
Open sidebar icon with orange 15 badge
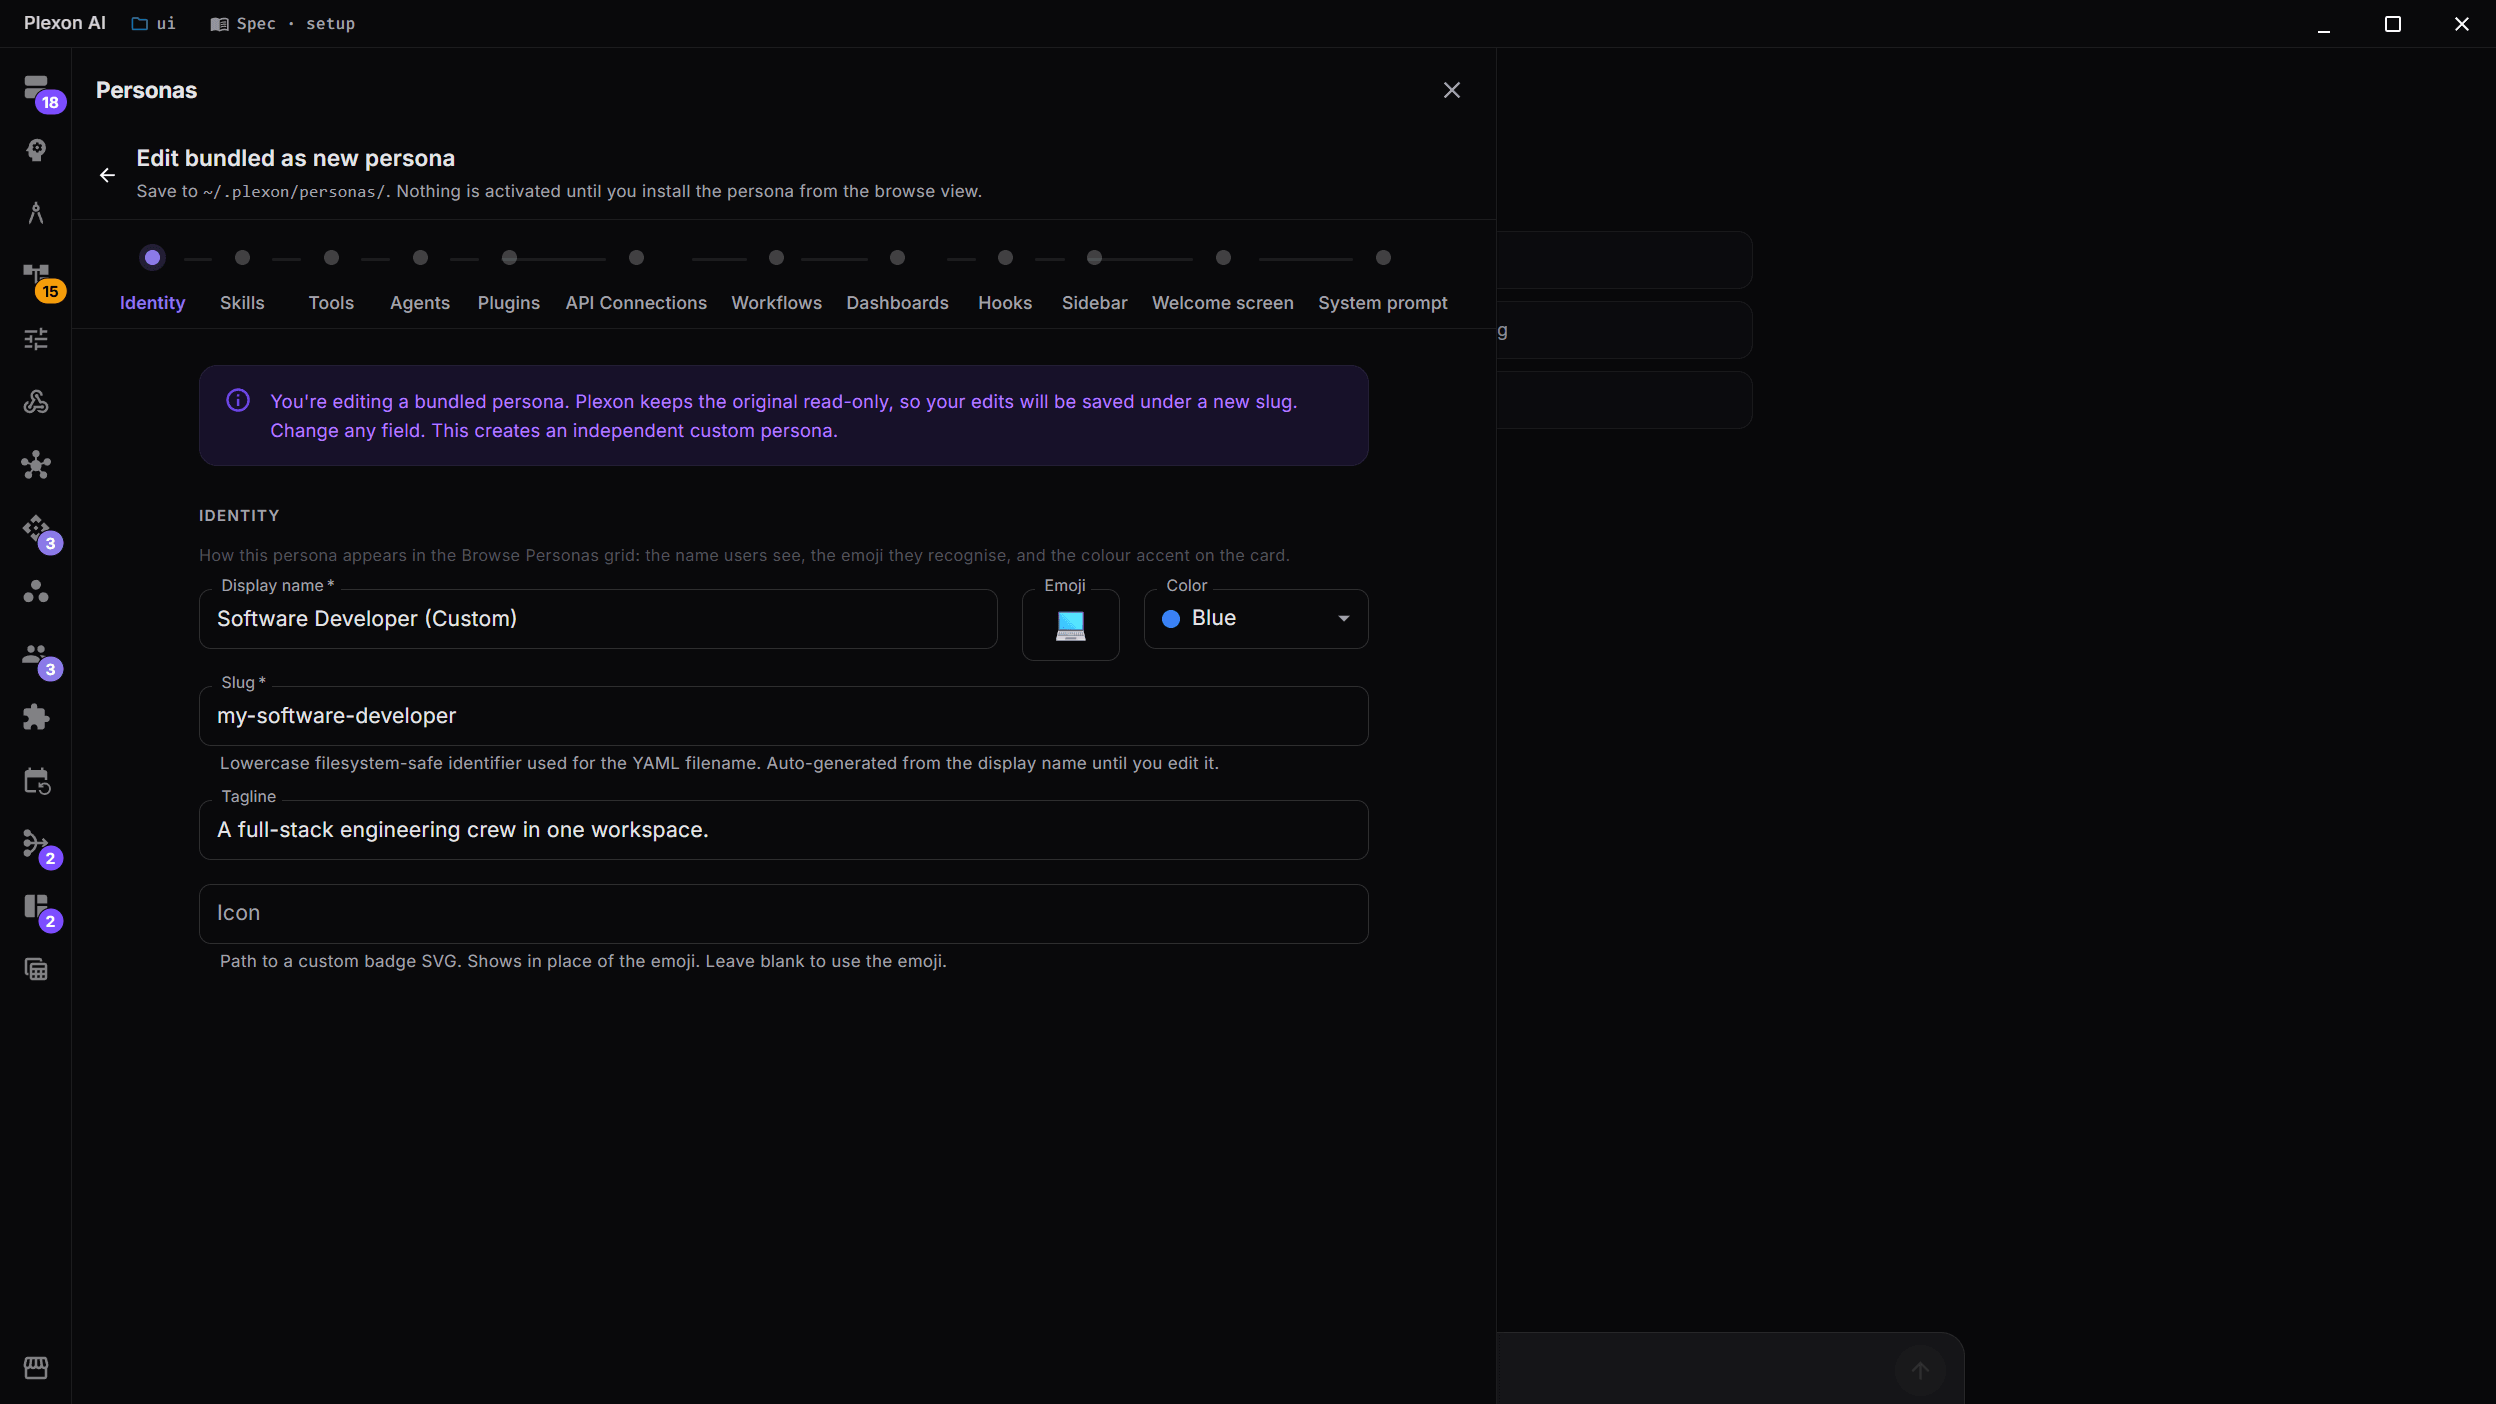coord(36,276)
